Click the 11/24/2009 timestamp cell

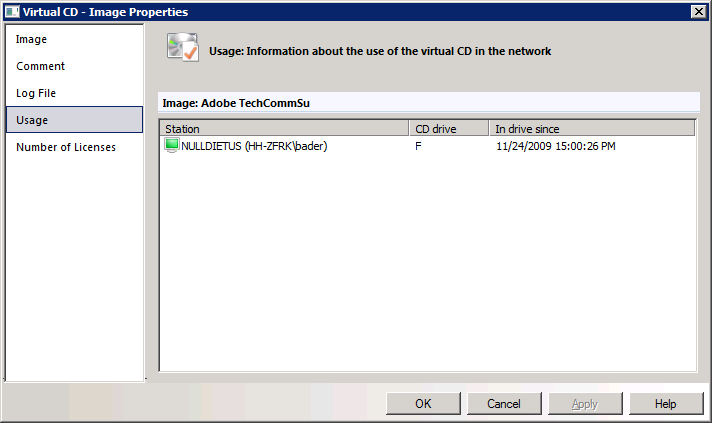(556, 146)
